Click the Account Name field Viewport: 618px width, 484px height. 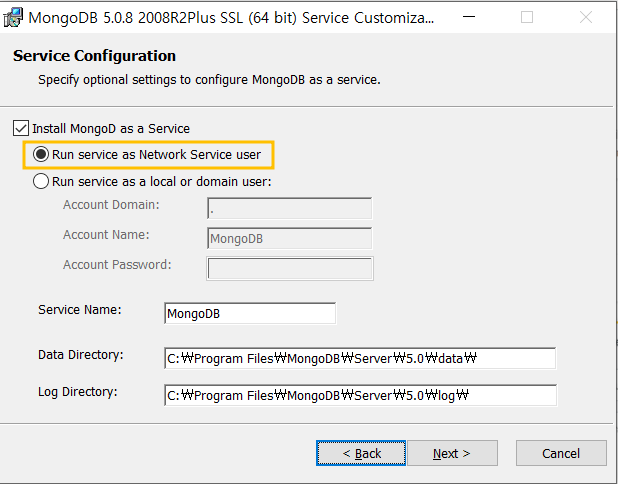pos(289,238)
